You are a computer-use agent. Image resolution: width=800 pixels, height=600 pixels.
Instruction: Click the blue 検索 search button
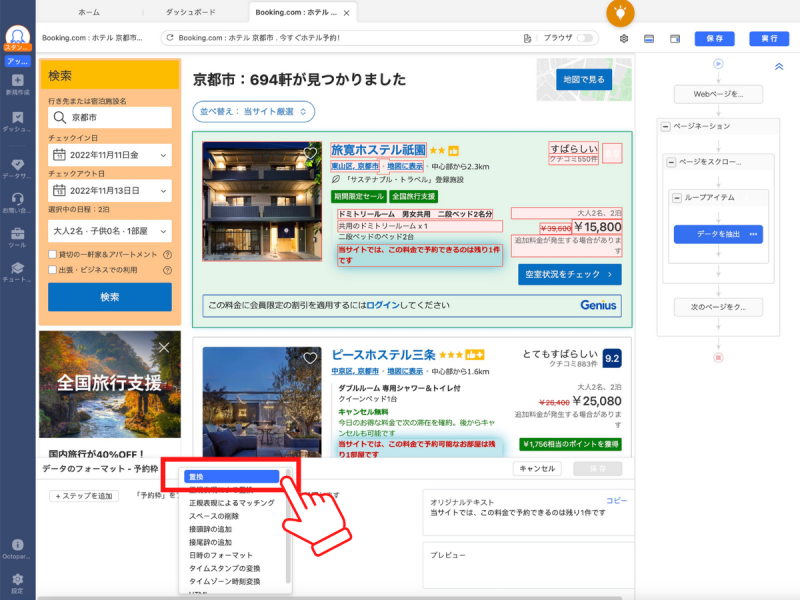pyautogui.click(x=110, y=297)
